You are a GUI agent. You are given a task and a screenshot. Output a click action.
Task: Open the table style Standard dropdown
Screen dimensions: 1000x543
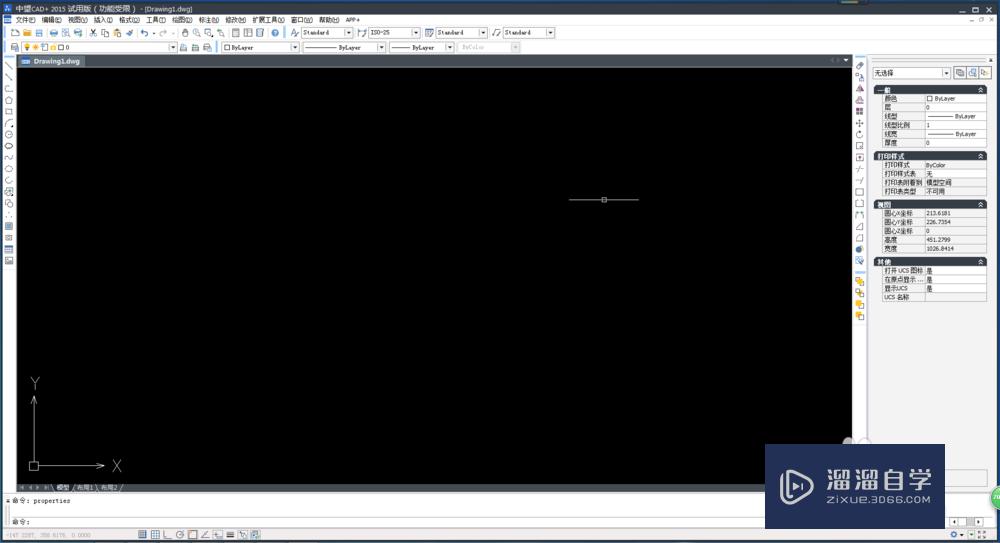(x=483, y=33)
